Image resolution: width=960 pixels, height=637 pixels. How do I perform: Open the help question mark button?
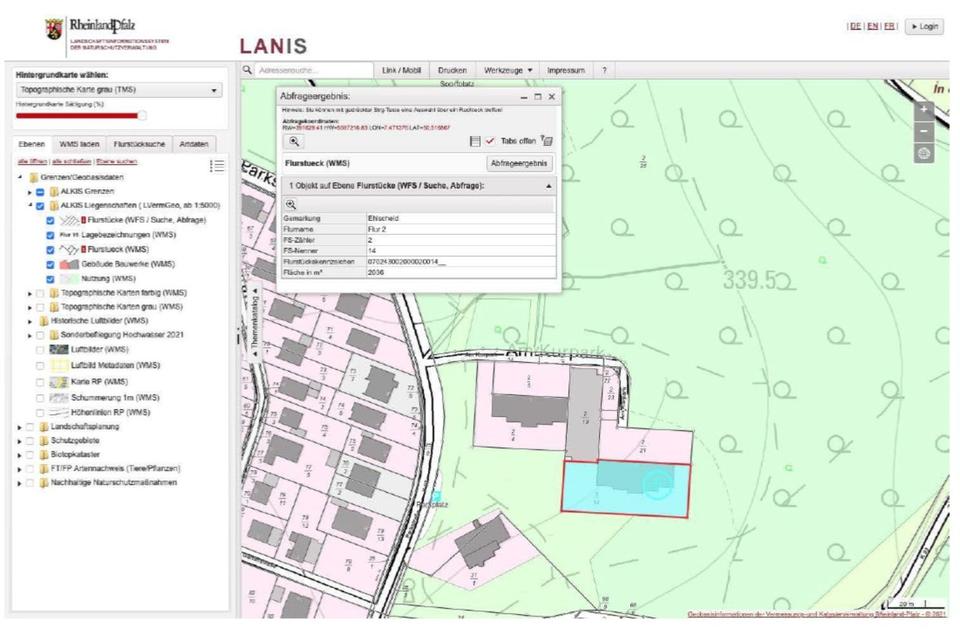click(603, 71)
